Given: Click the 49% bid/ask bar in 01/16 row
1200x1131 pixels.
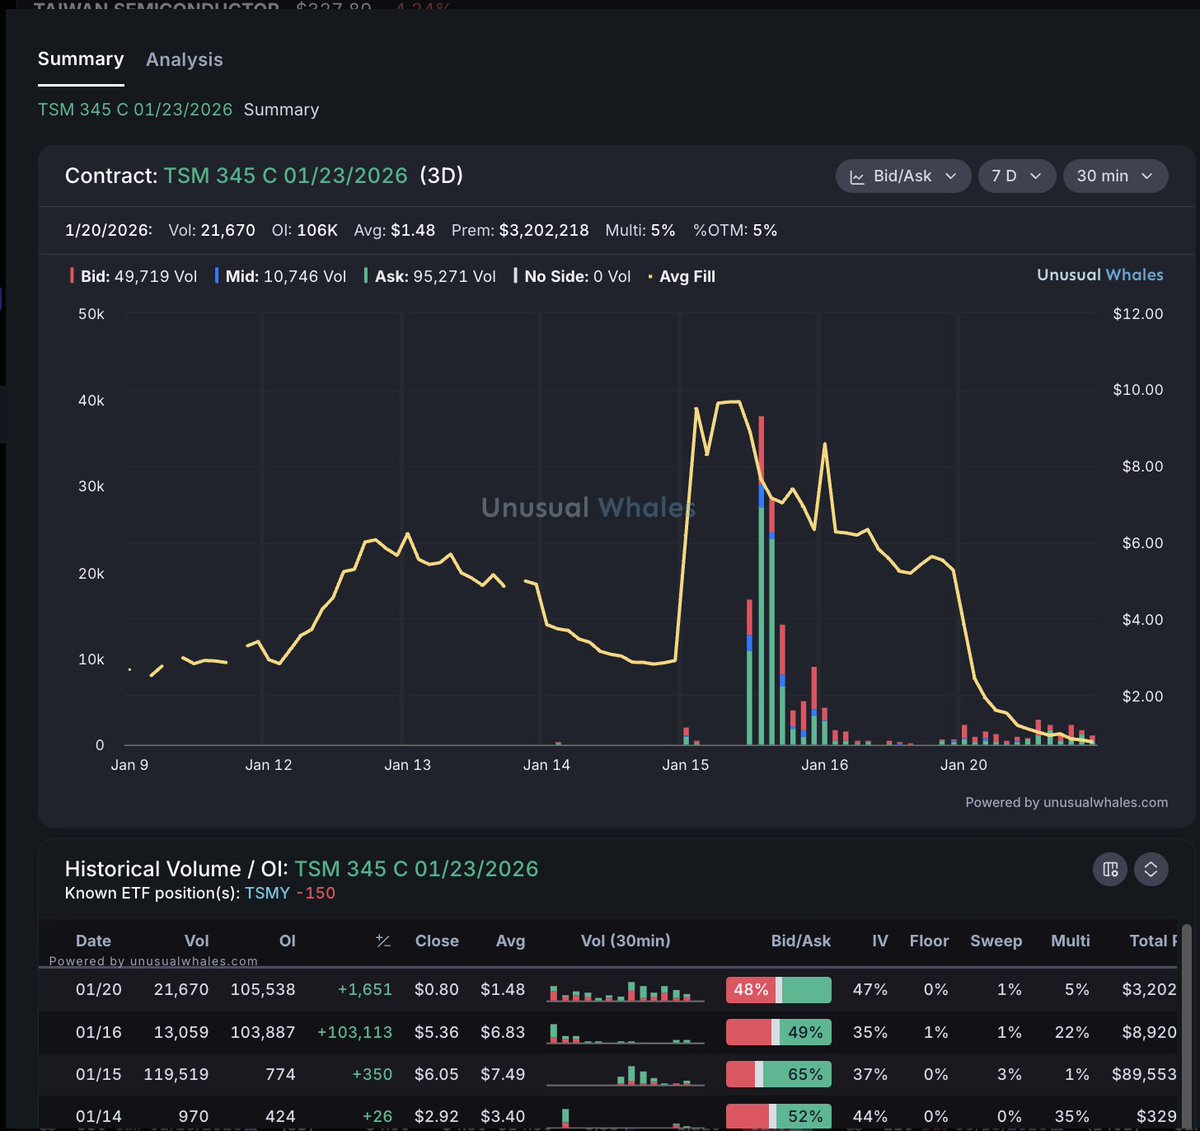Looking at the screenshot, I should 778,1032.
